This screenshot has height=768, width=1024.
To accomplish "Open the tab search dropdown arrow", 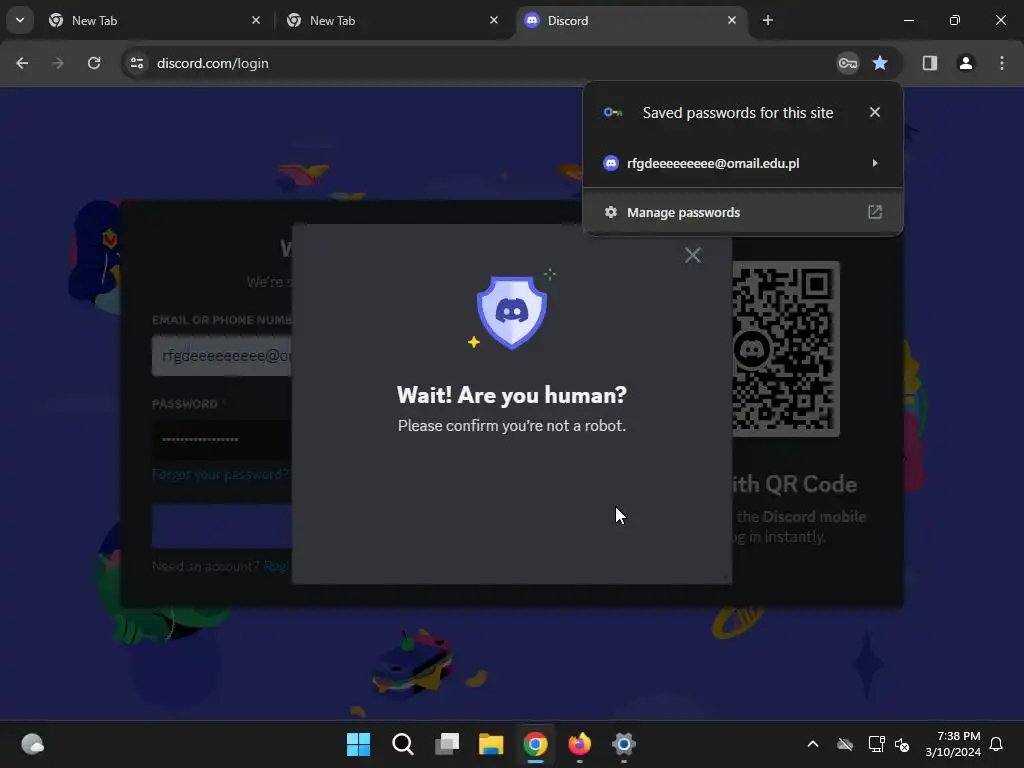I will coord(20,20).
